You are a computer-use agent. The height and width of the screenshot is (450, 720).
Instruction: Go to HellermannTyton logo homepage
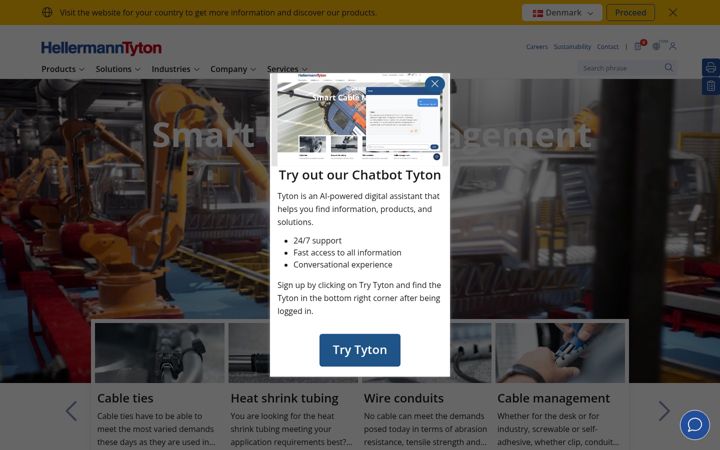pos(101,48)
